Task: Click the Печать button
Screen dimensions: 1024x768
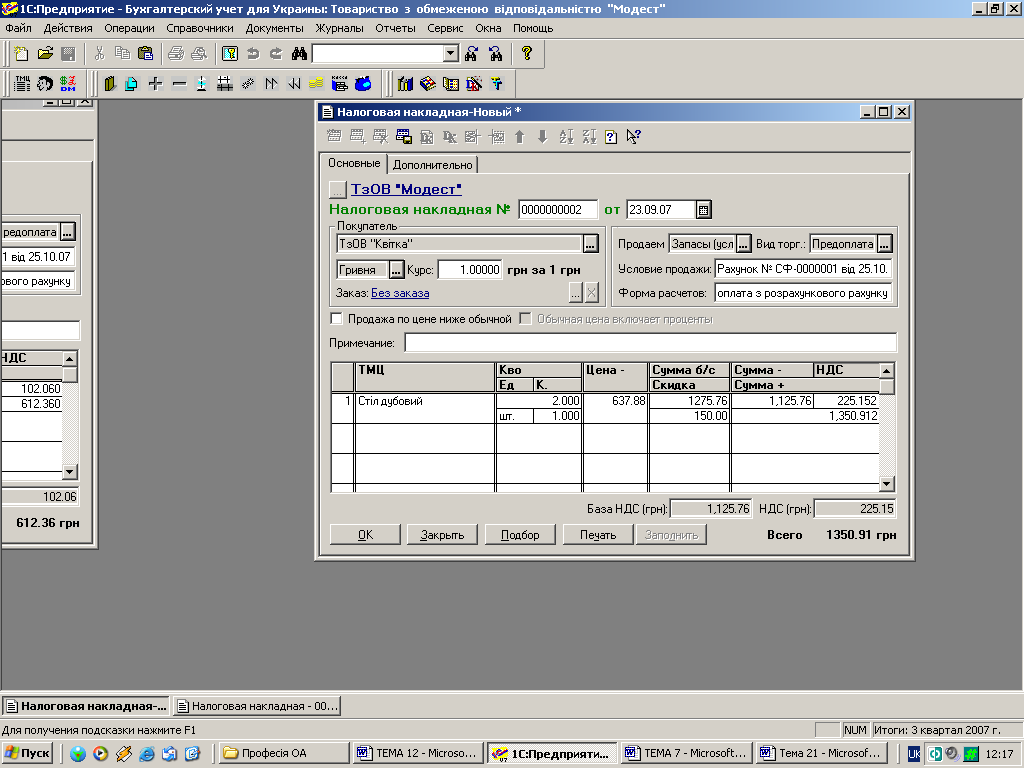Action: 598,535
